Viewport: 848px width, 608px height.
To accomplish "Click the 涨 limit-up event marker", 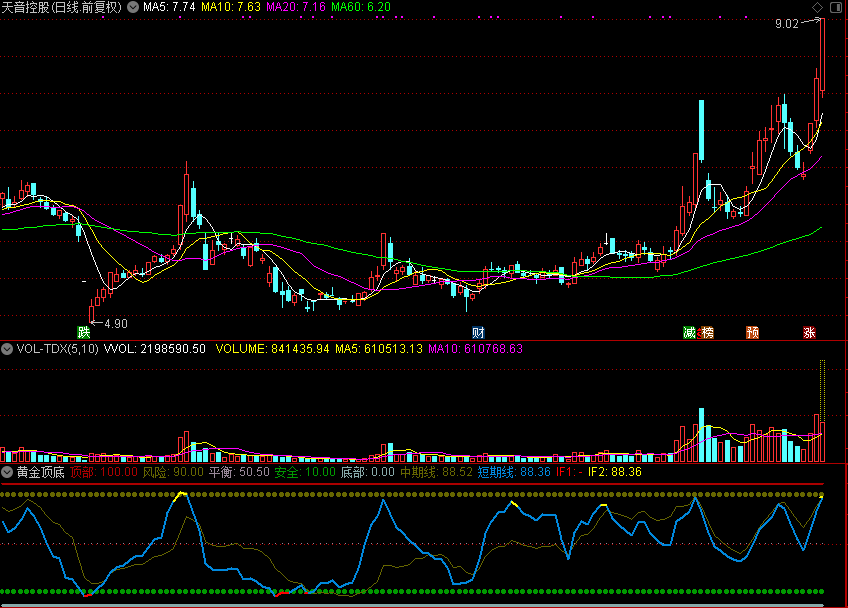I will point(808,332).
